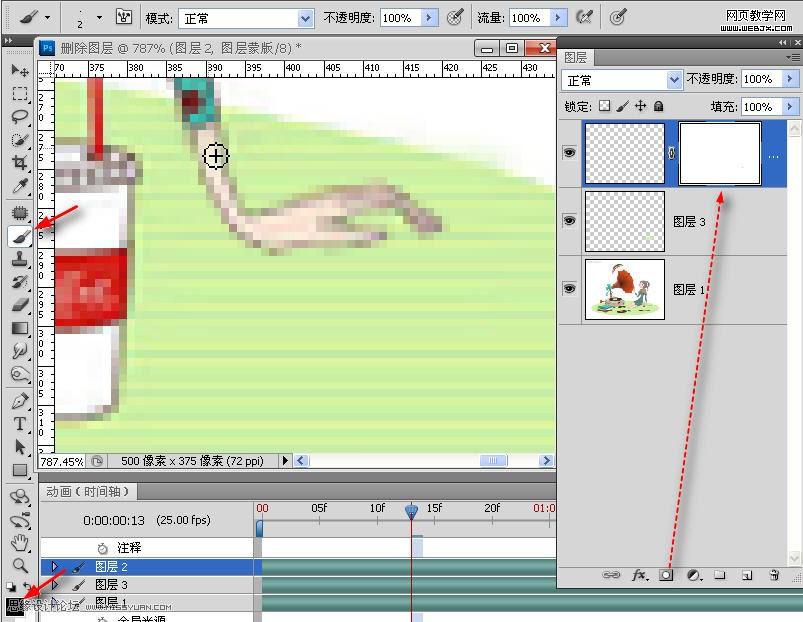Create a new adjustment layer
The width and height of the screenshot is (803, 622).
693,575
